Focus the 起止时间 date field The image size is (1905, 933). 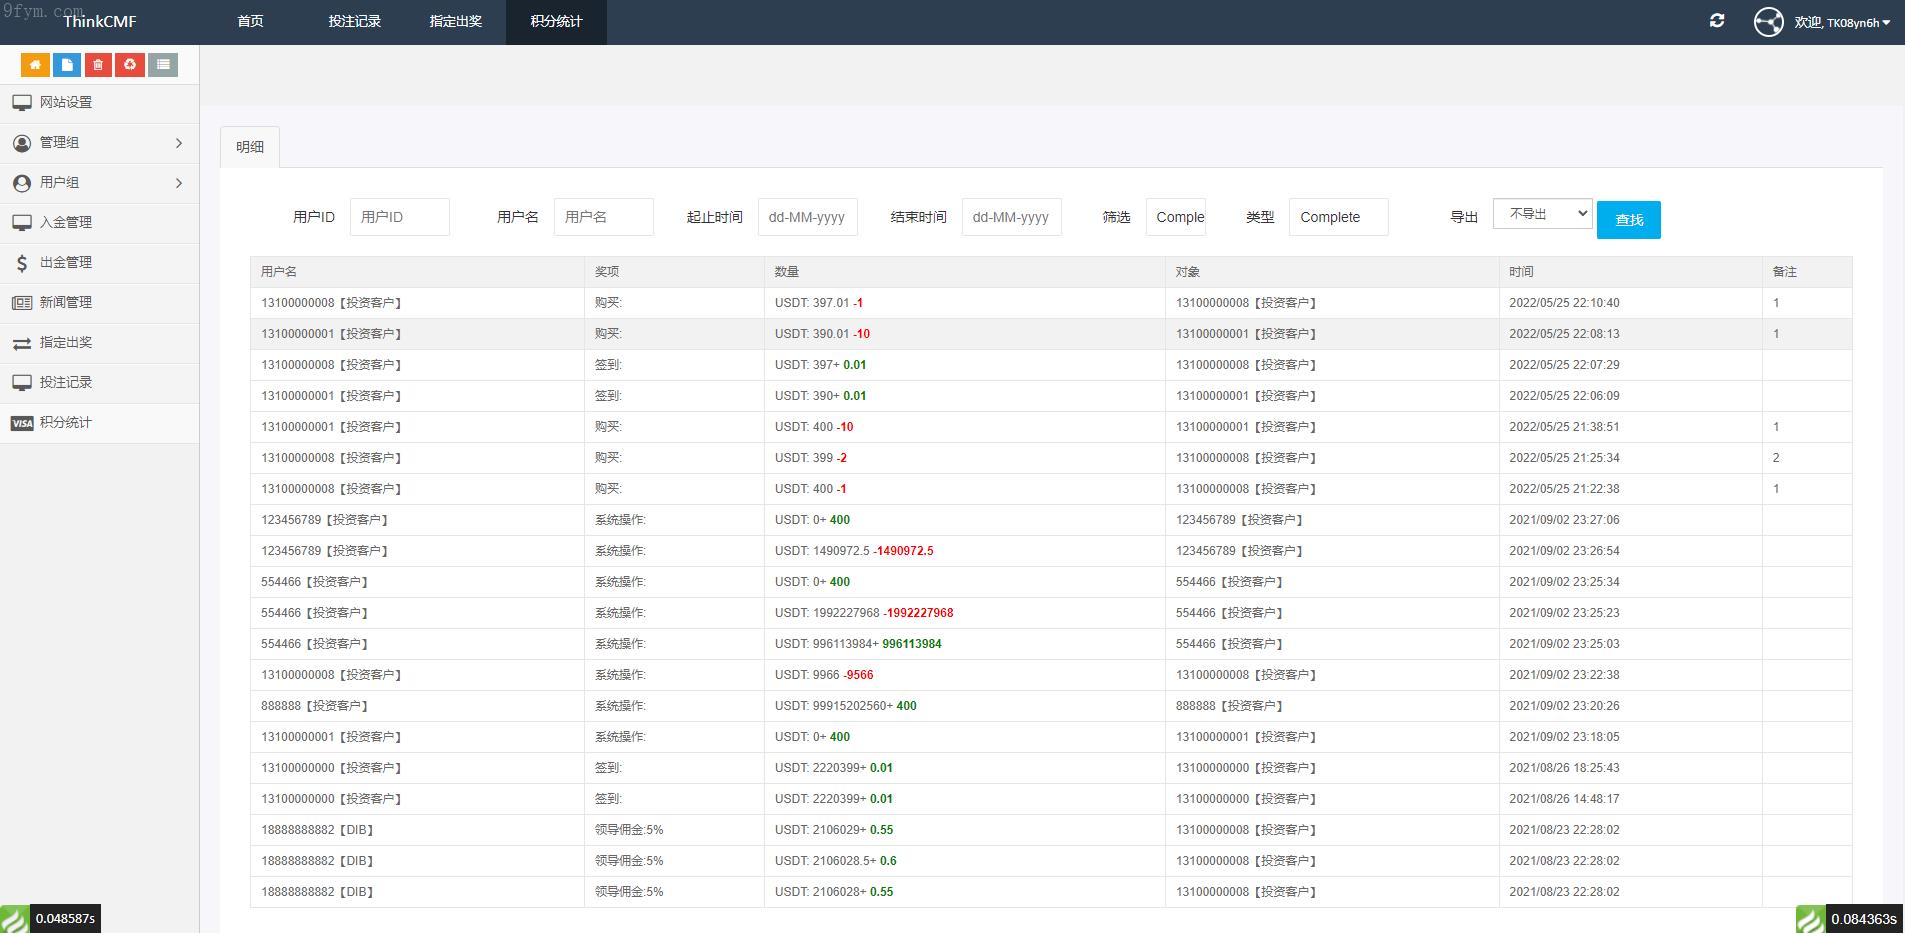pos(807,217)
